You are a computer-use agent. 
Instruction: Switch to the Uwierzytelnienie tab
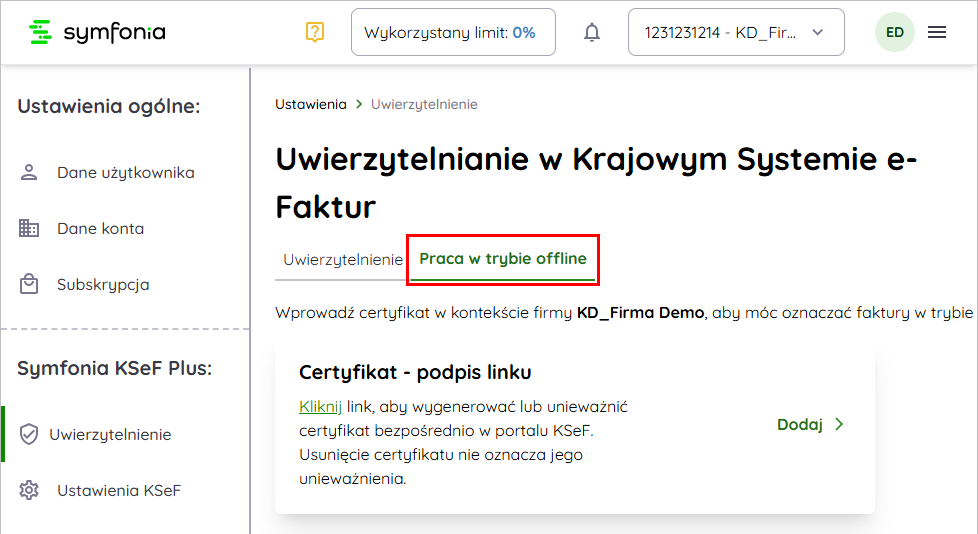(x=342, y=259)
